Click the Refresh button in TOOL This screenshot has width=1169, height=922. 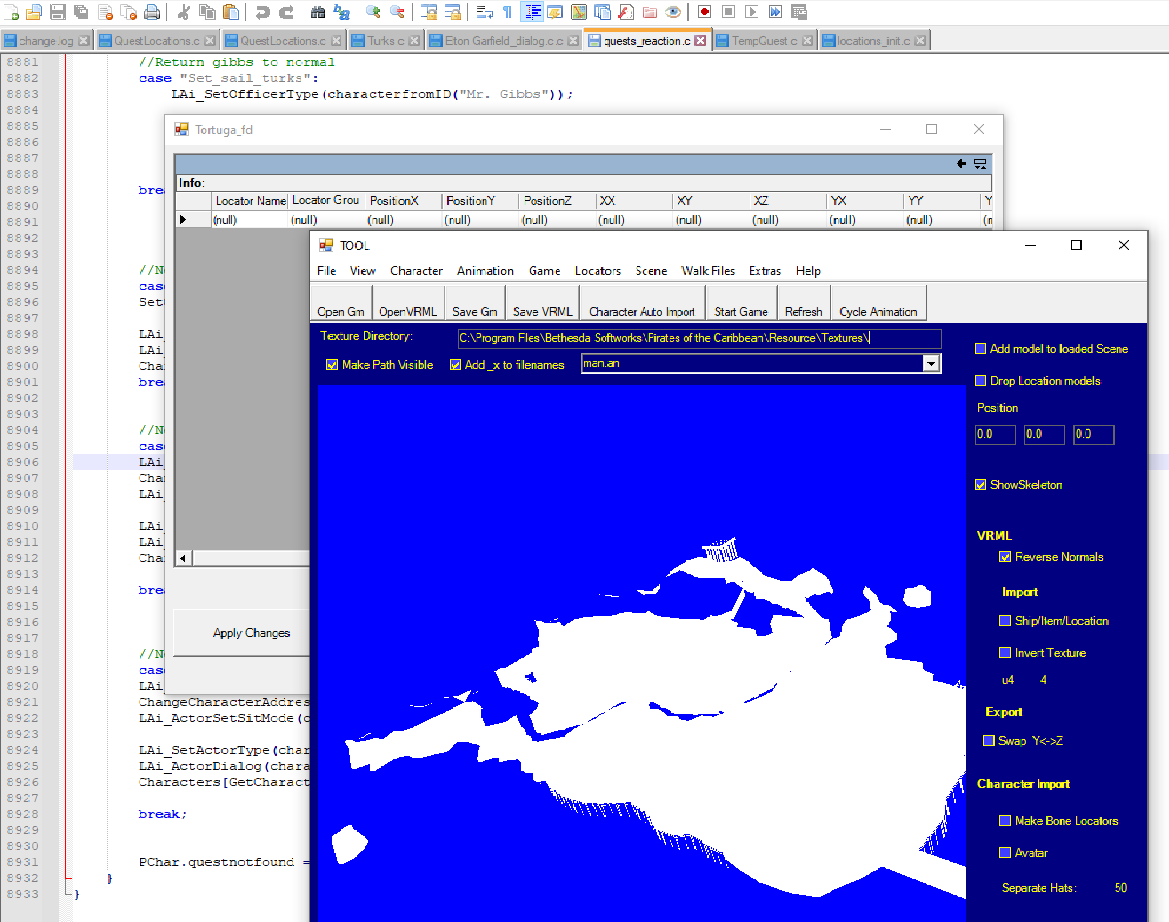click(804, 303)
